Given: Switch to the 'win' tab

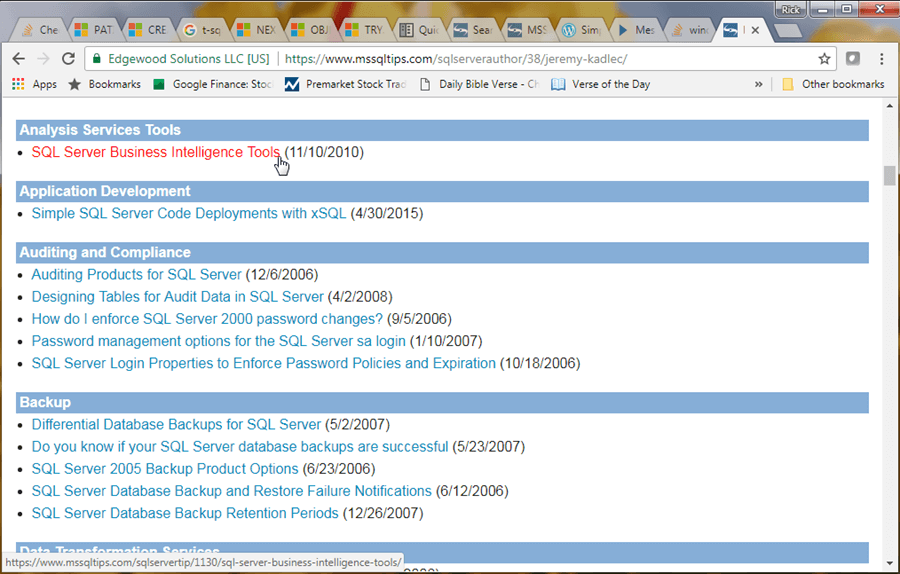Looking at the screenshot, I should (688, 30).
